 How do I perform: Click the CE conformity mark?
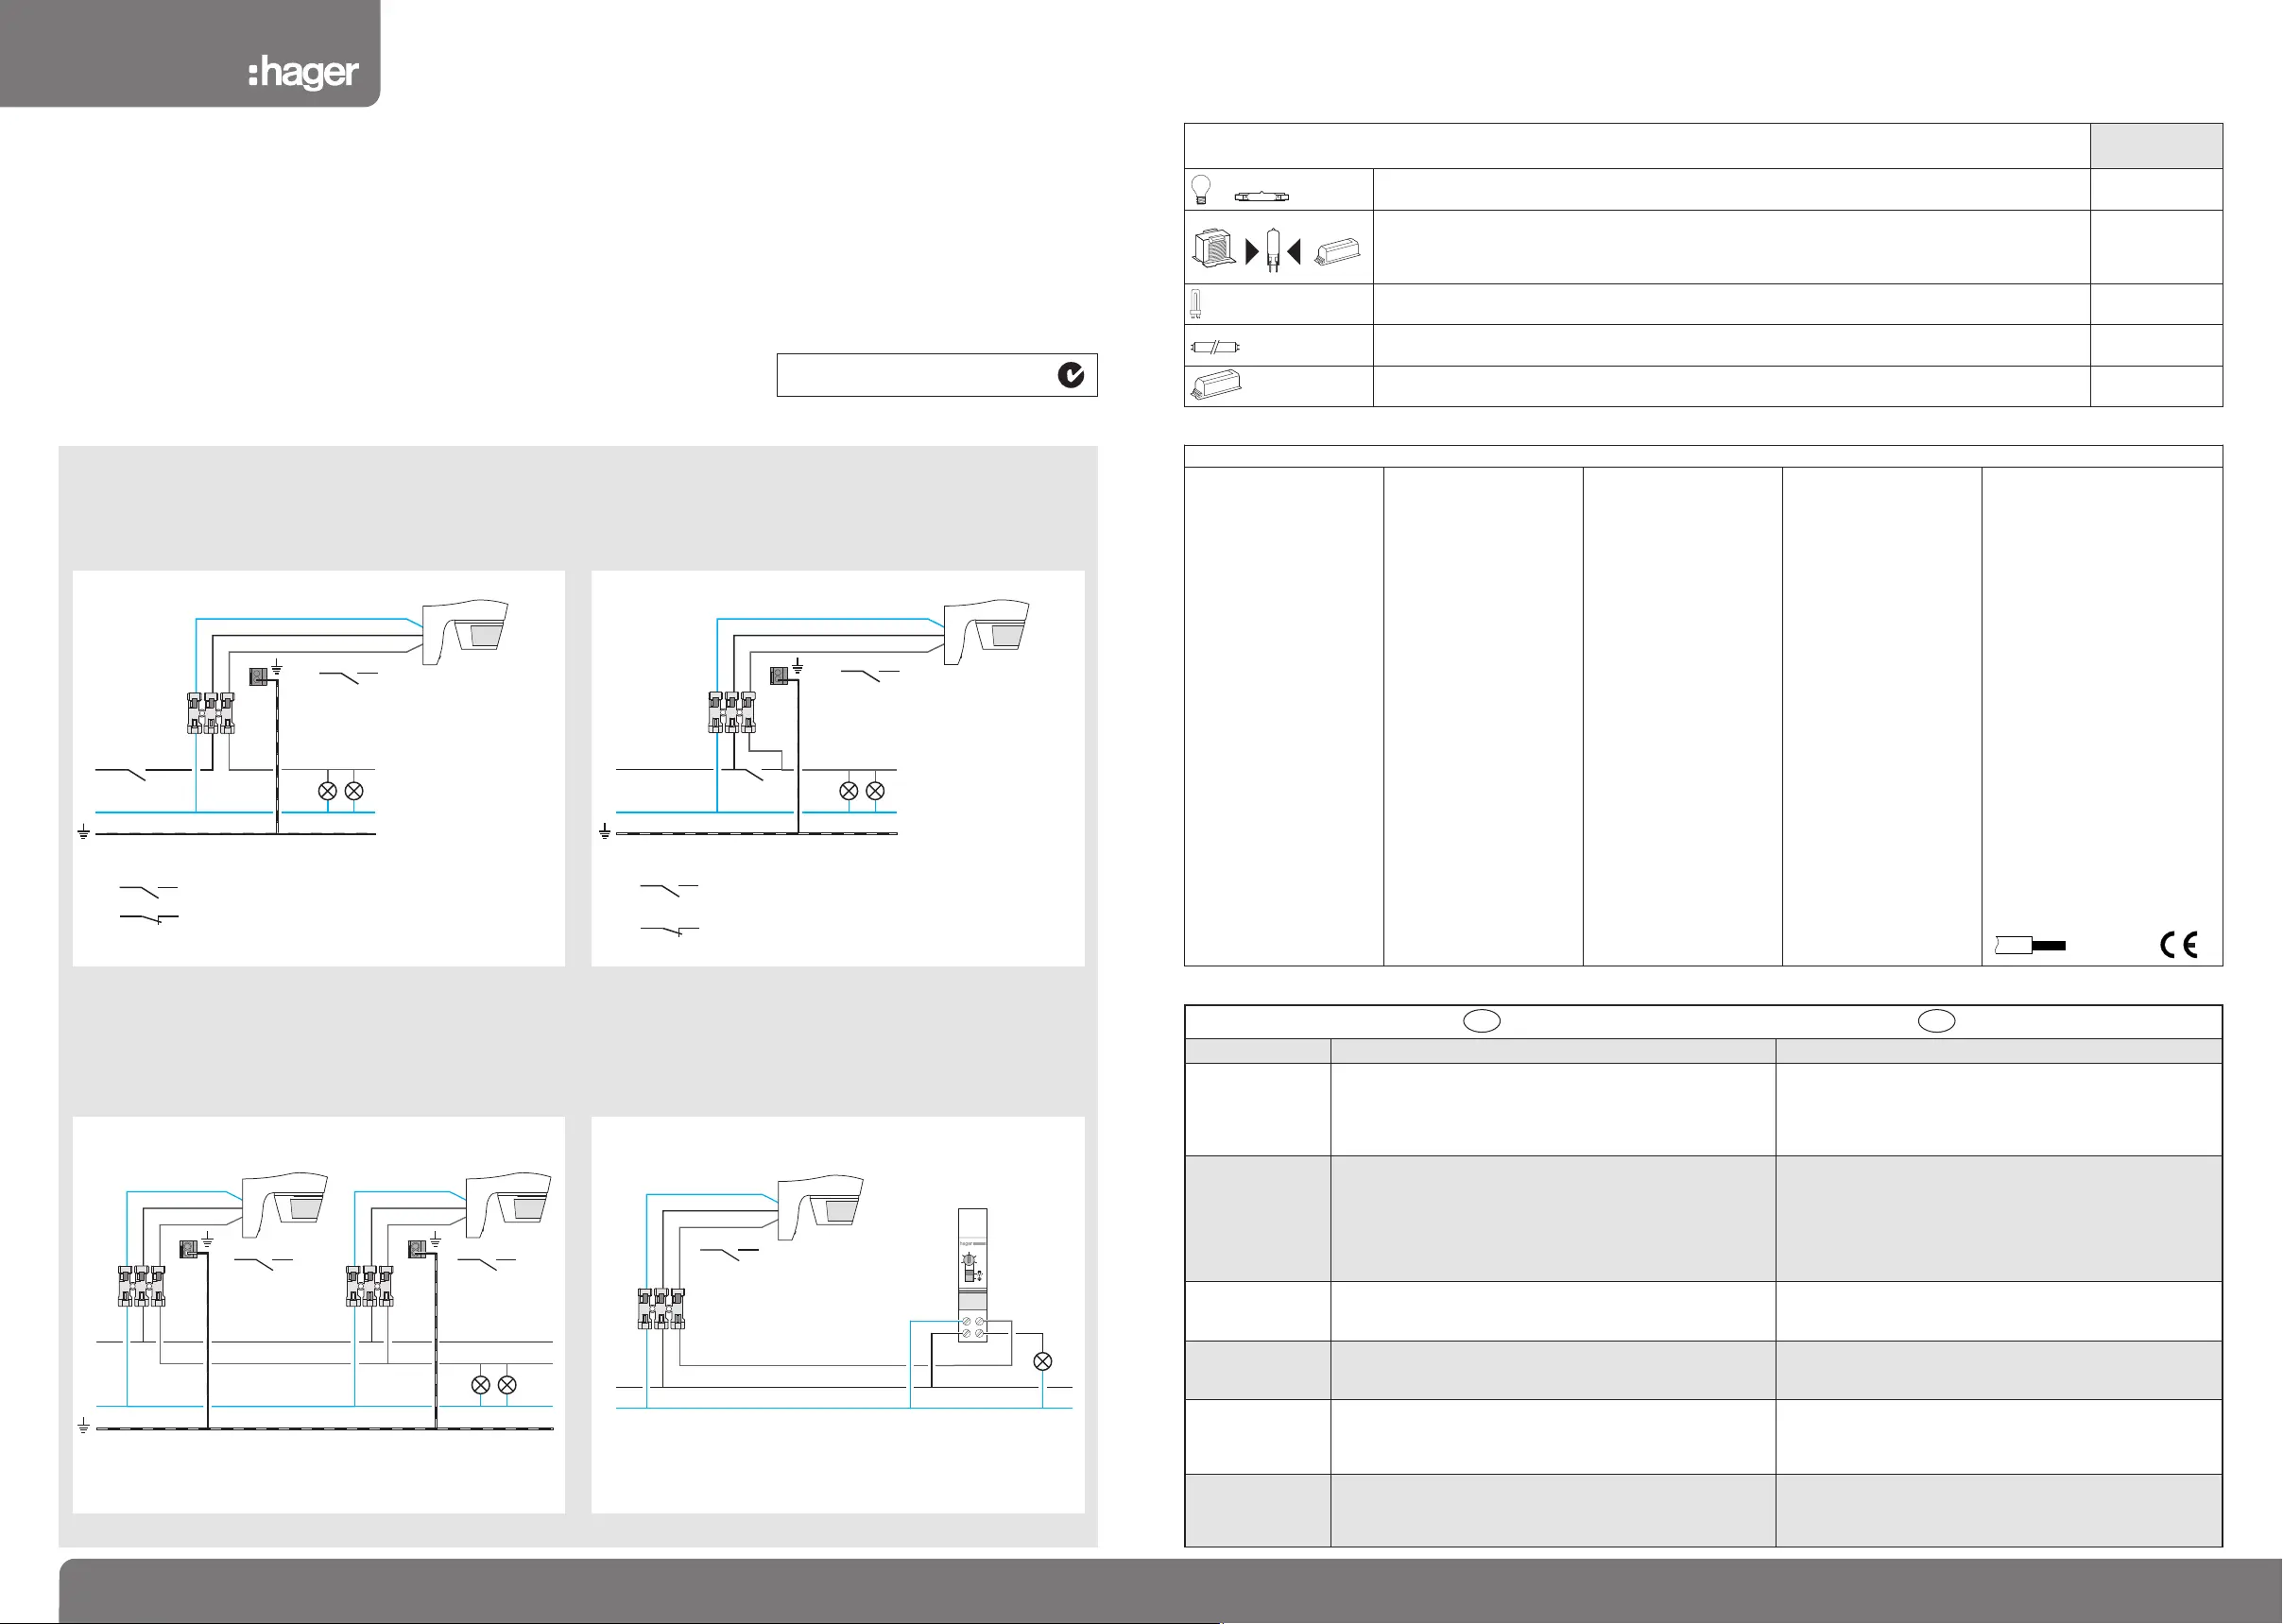(2178, 944)
